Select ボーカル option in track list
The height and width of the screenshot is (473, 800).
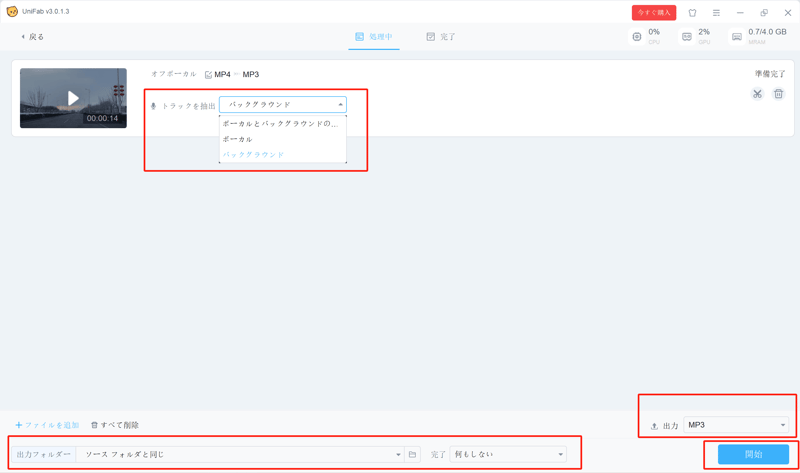pos(238,139)
